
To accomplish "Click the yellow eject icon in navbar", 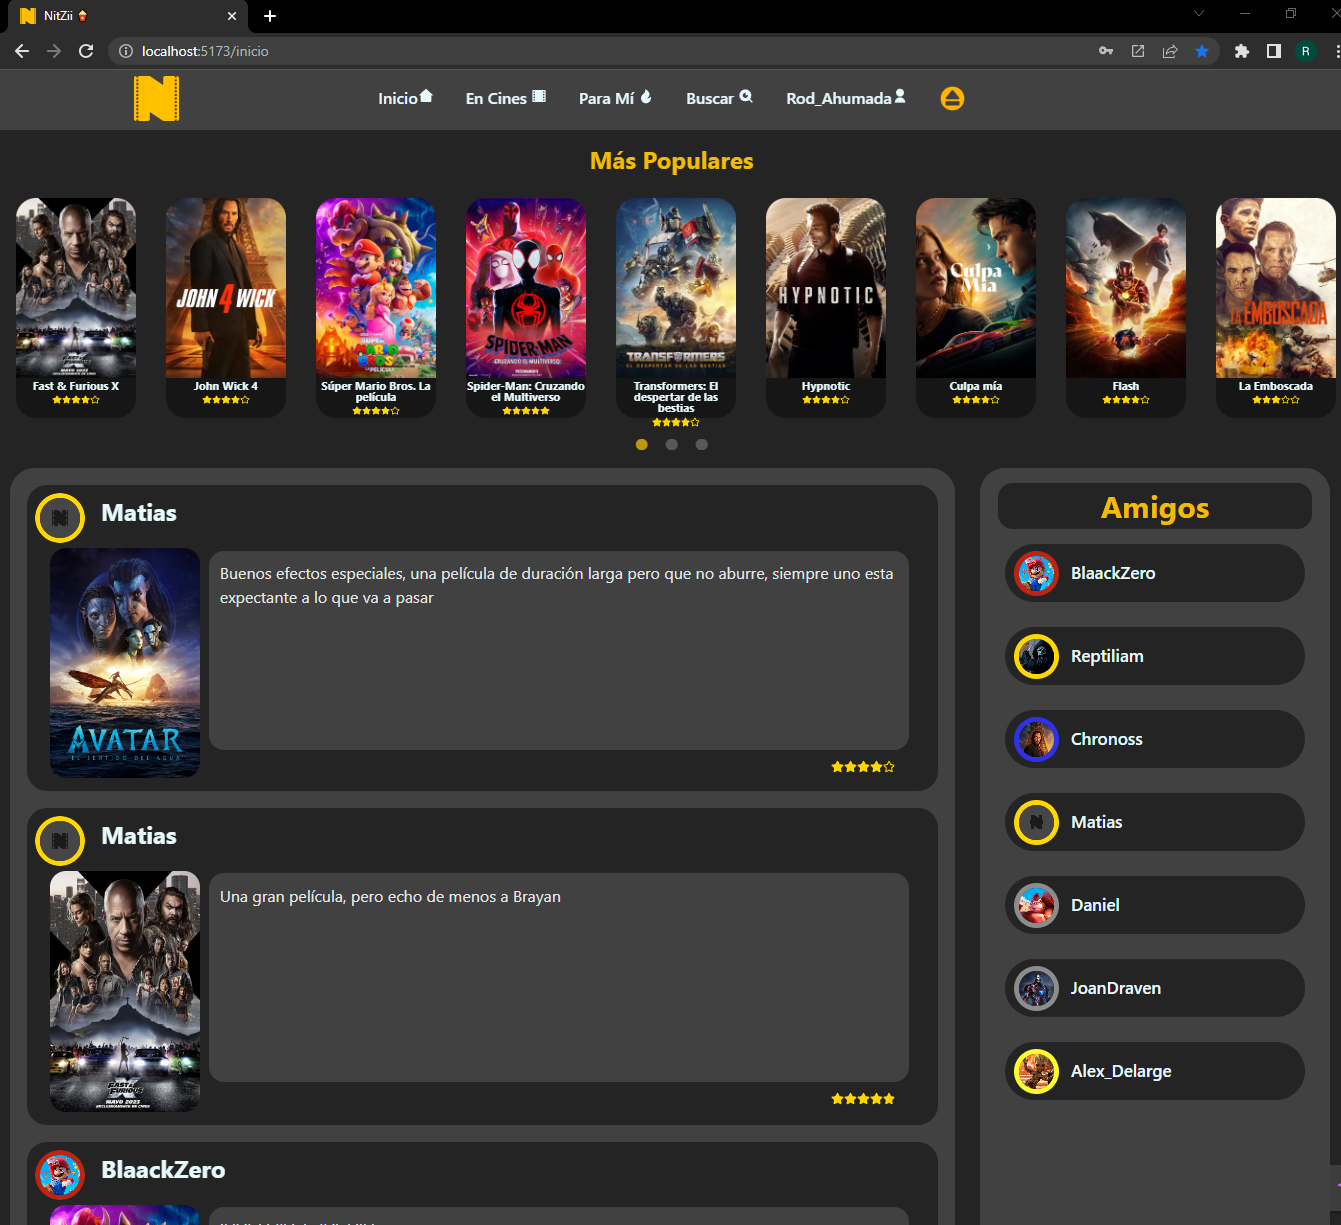I will tap(952, 98).
